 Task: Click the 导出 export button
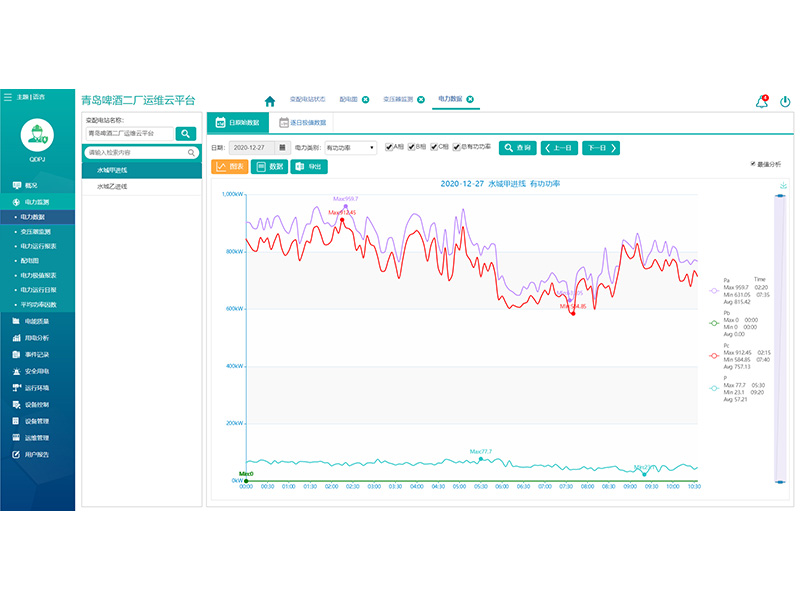pos(309,167)
